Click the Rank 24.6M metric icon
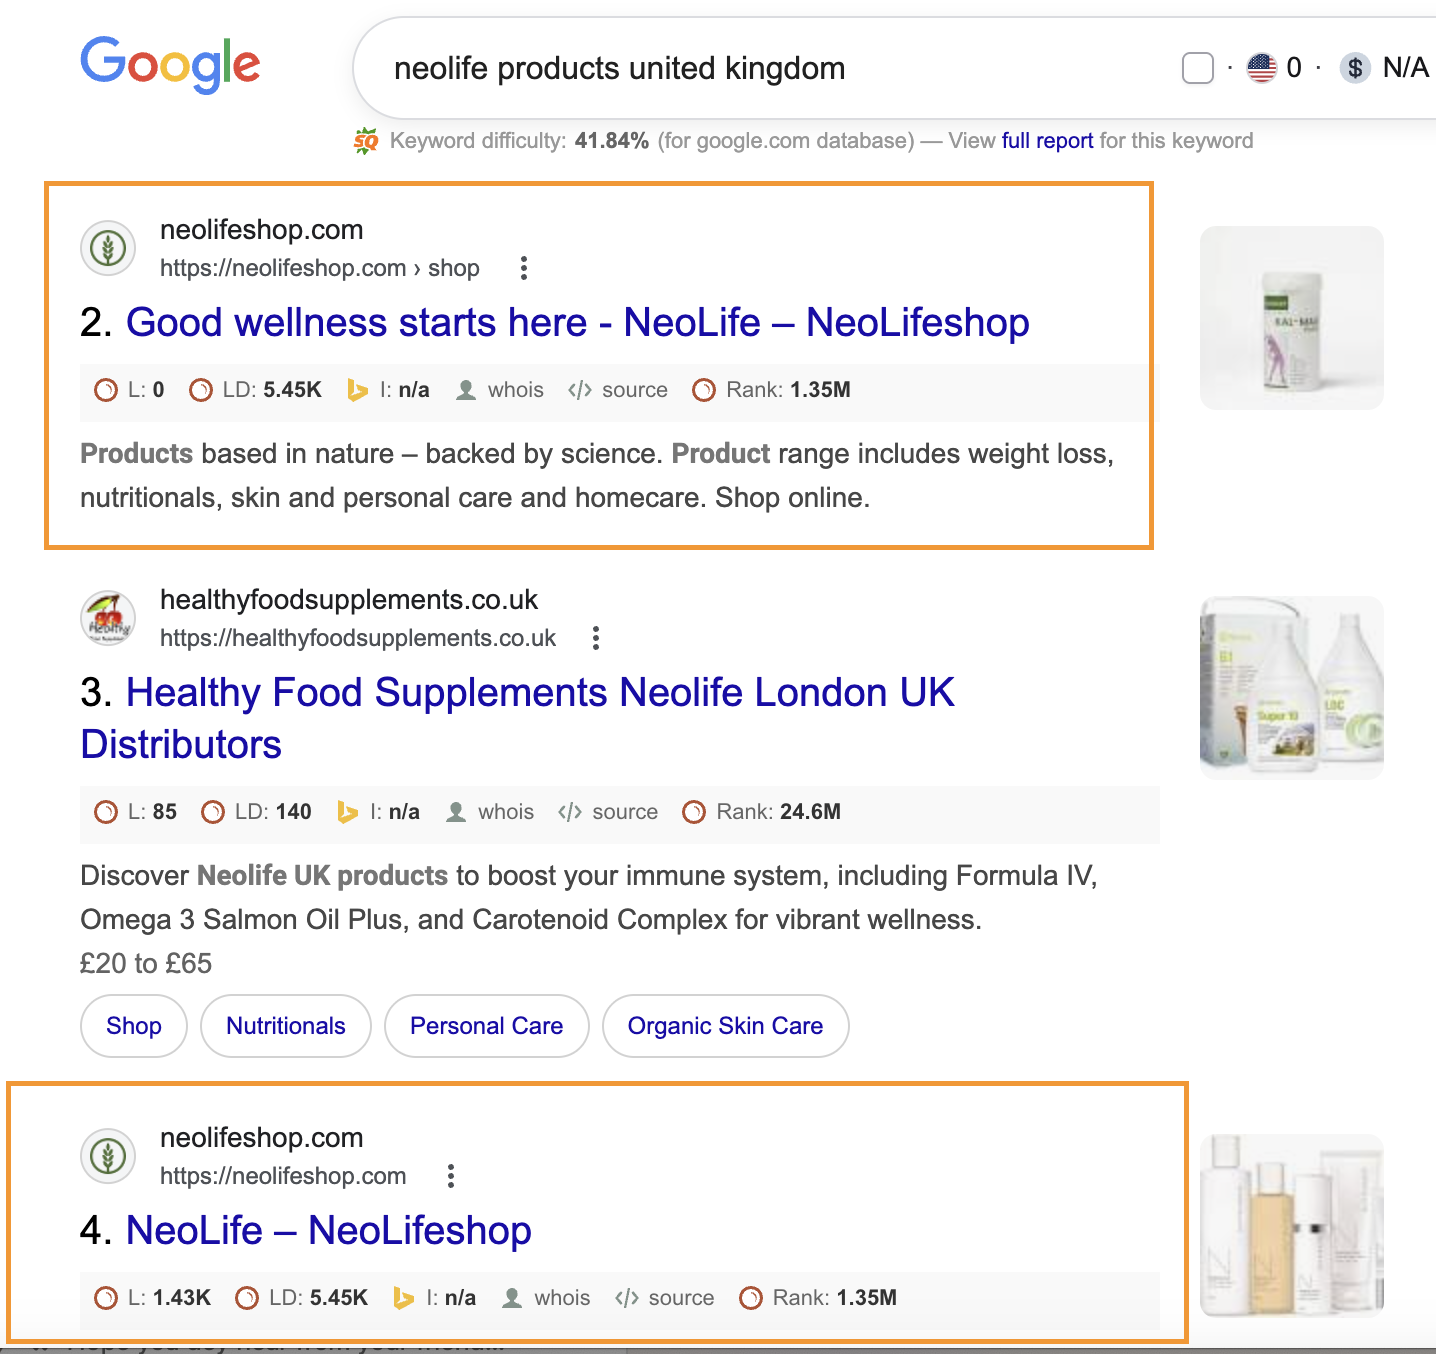 pos(694,812)
